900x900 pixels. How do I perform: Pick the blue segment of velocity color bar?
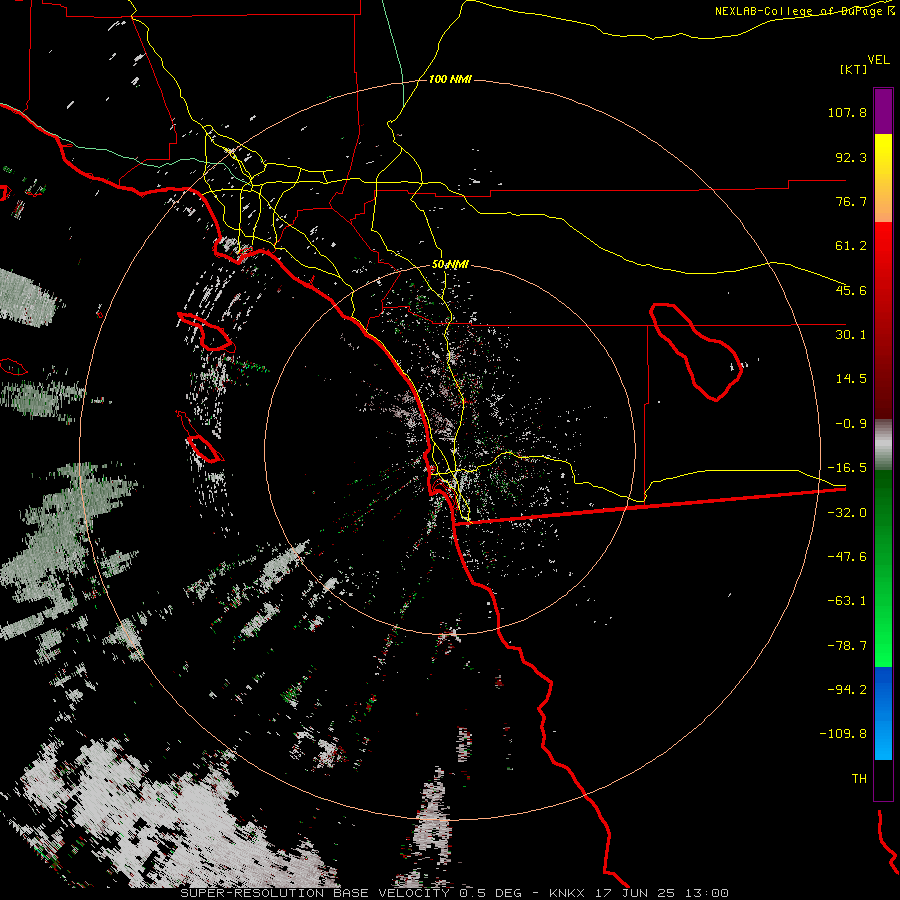(883, 713)
